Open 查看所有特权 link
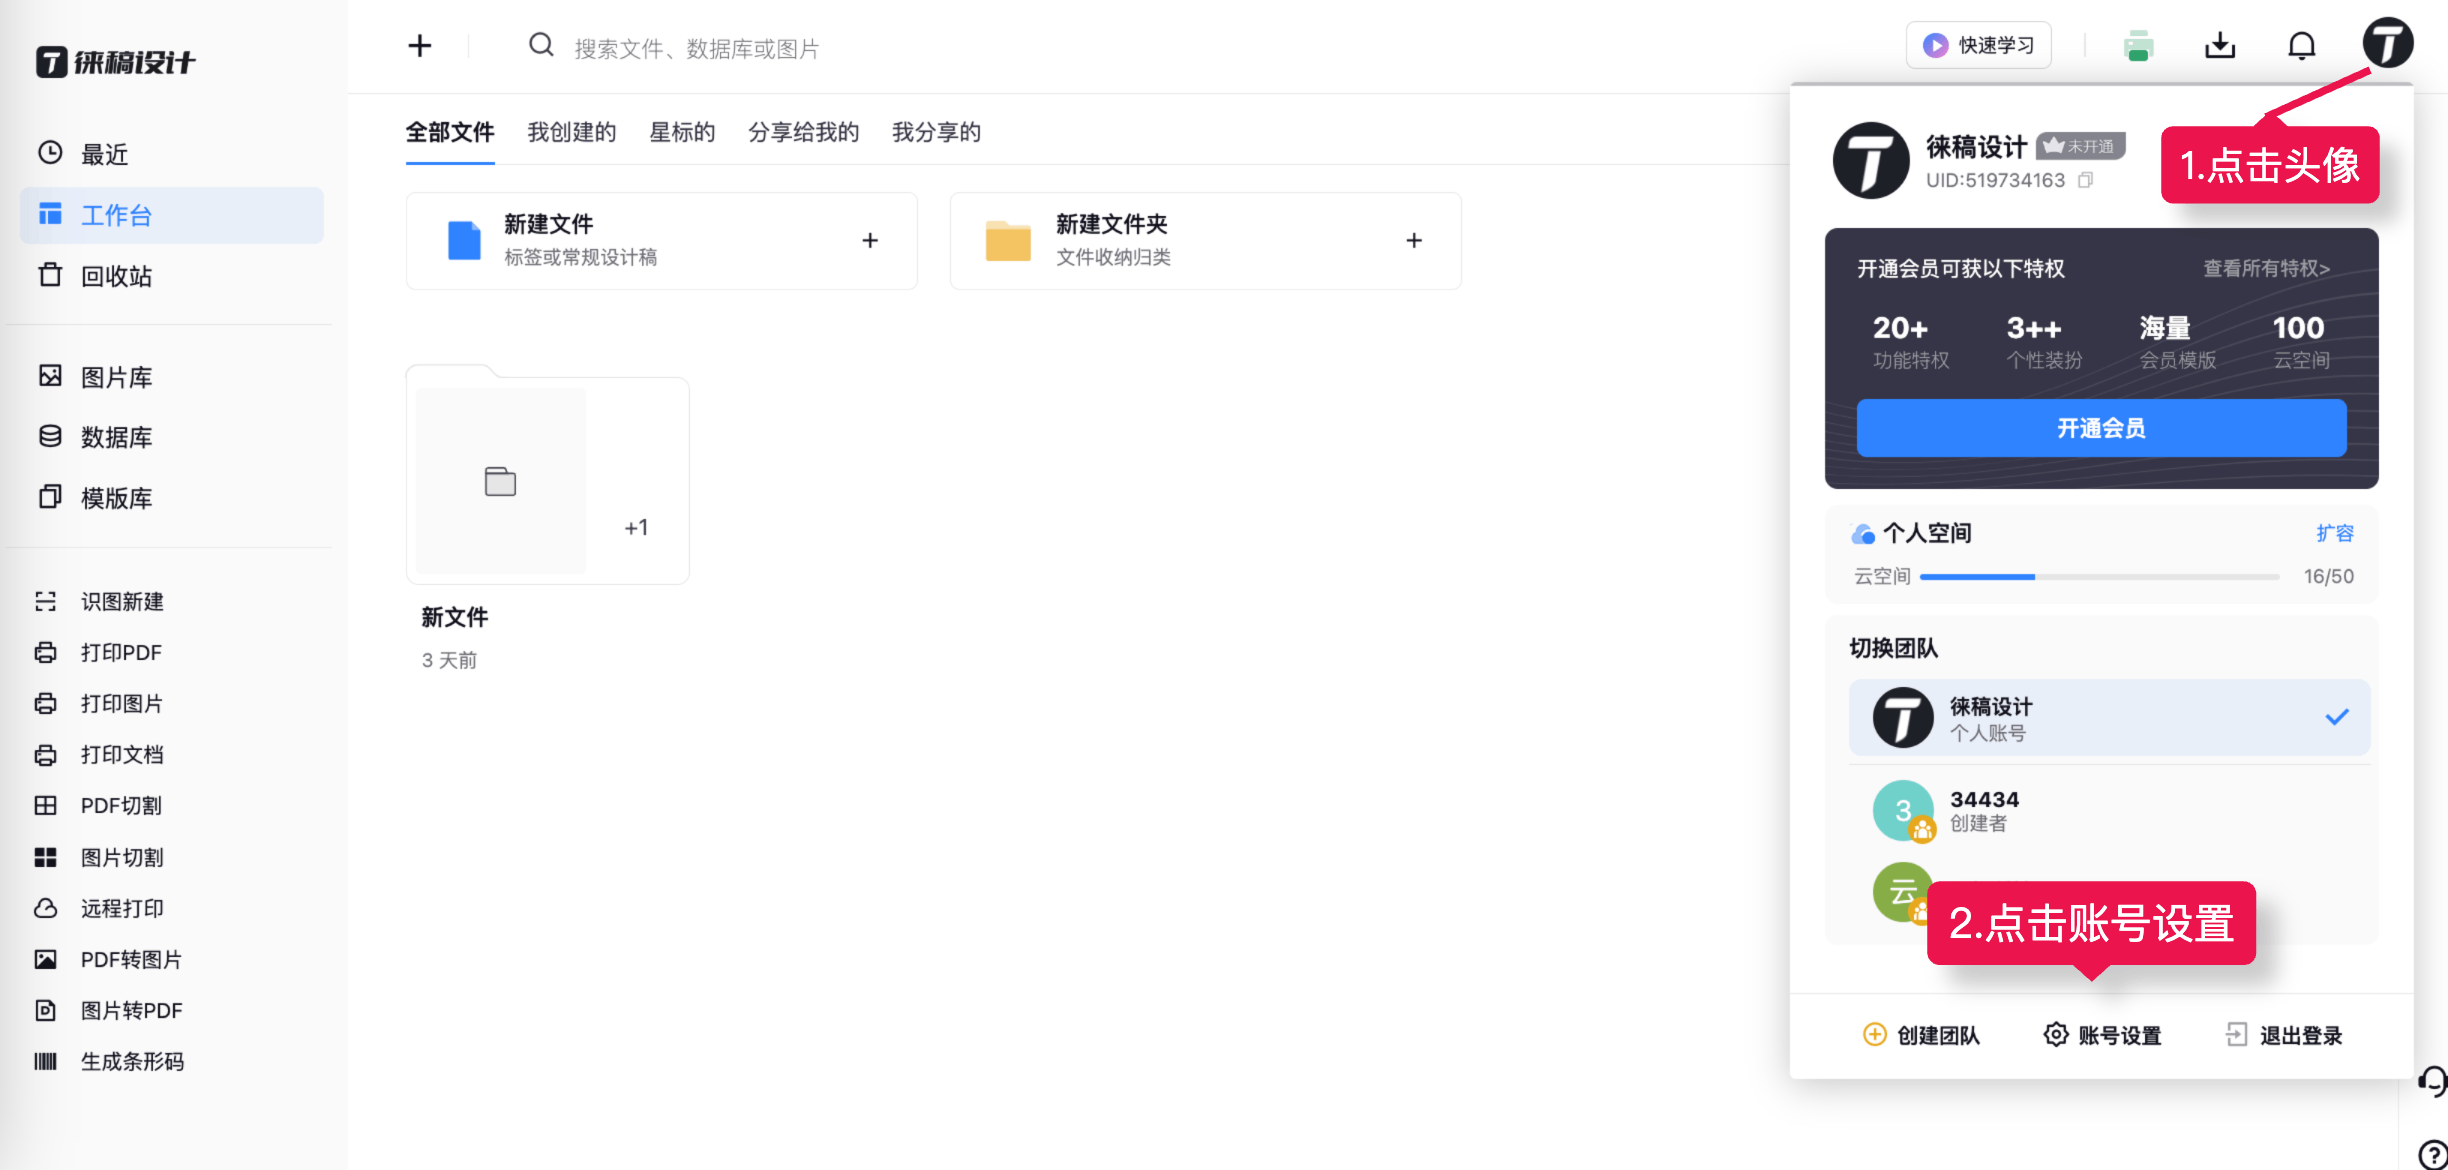 2266,268
